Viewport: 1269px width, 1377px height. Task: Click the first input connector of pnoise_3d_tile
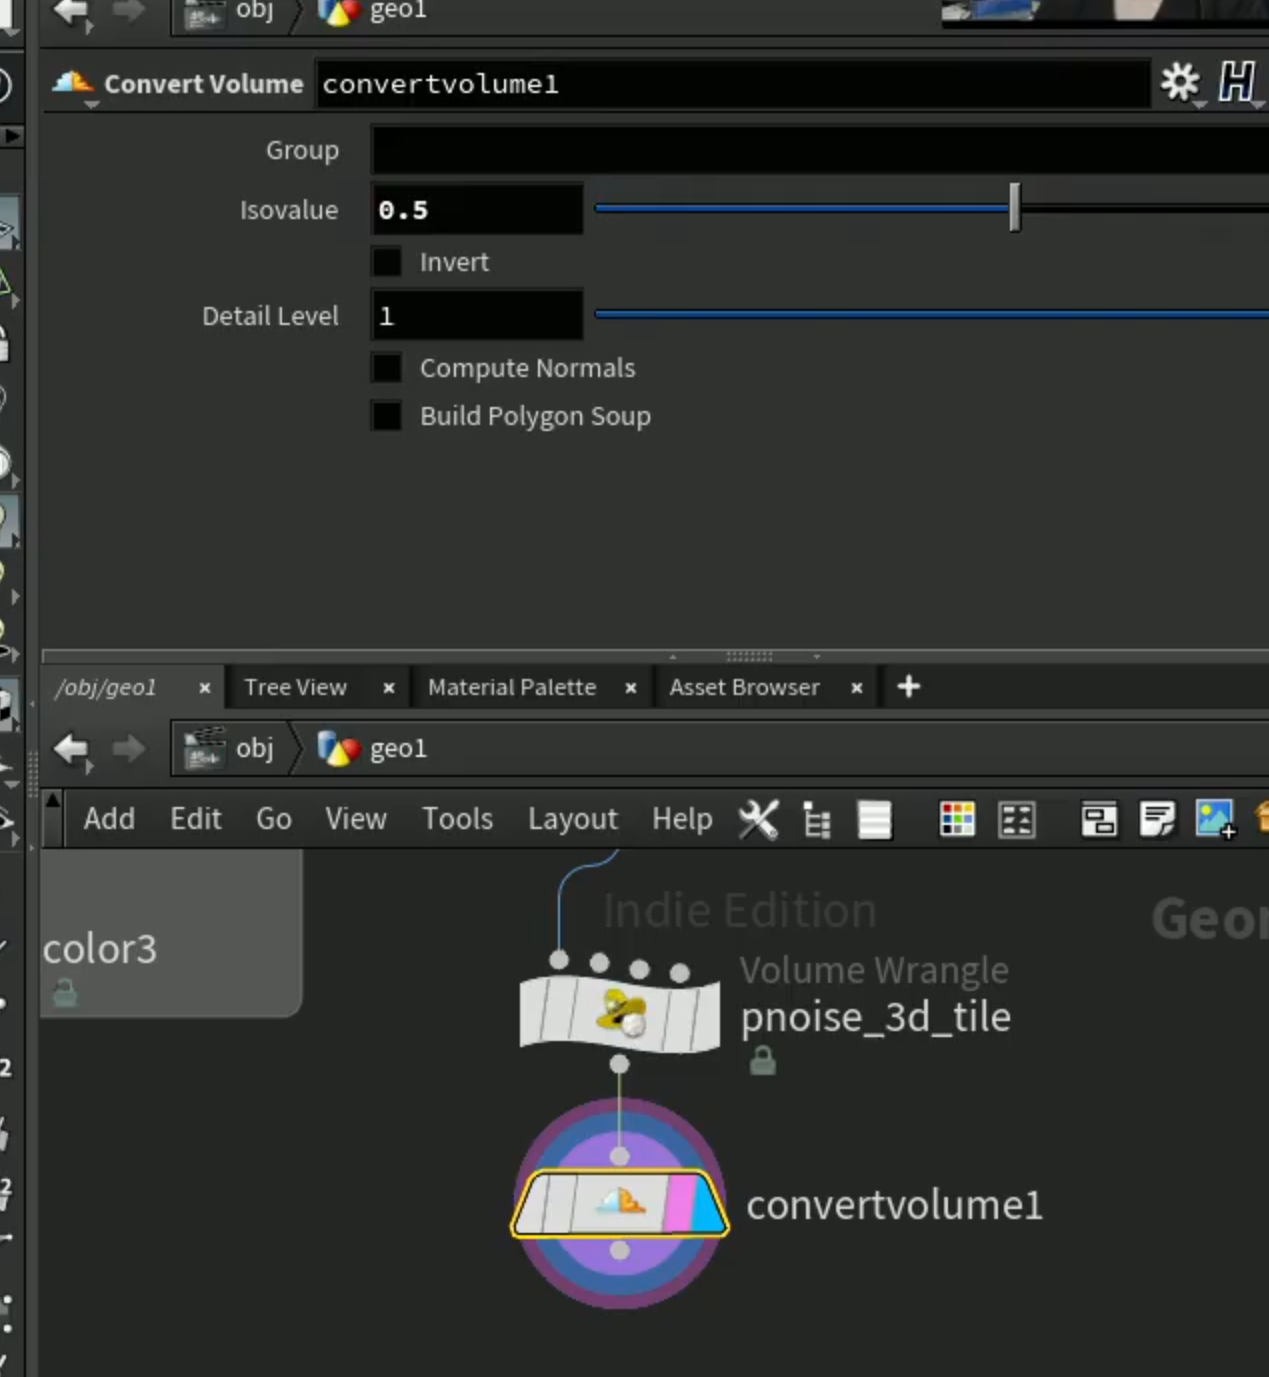click(x=559, y=960)
